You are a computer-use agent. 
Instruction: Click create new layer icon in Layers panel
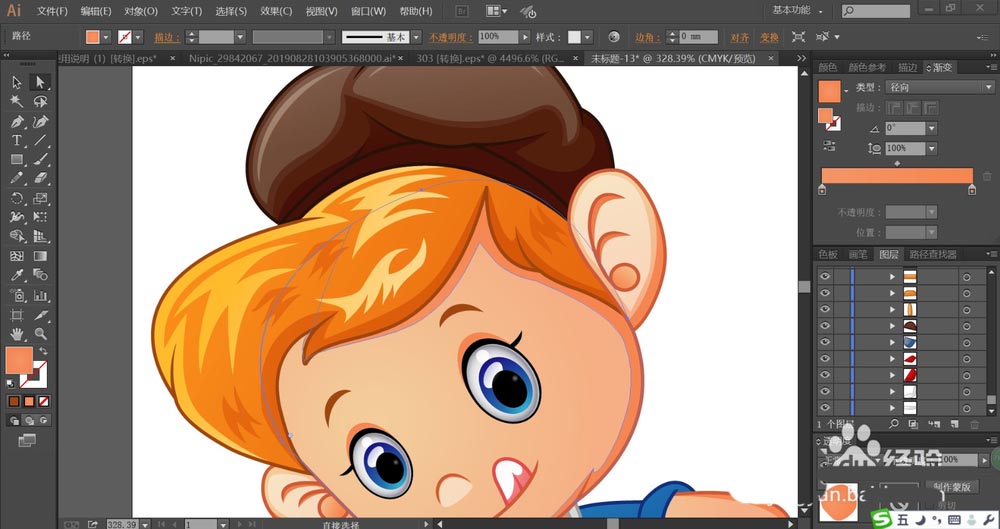pos(954,424)
